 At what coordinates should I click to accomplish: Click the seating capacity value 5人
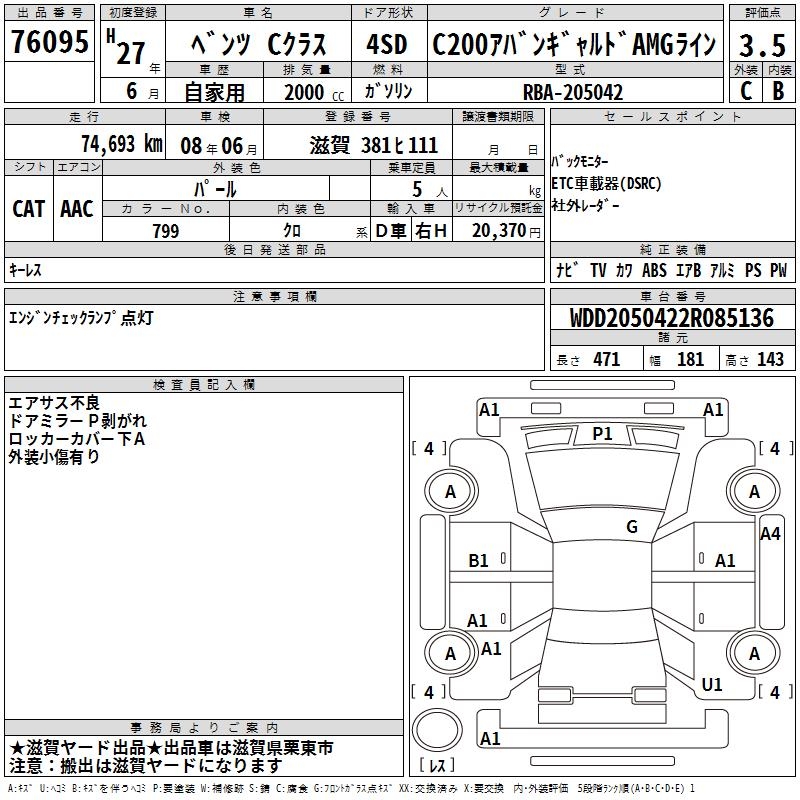430,190
